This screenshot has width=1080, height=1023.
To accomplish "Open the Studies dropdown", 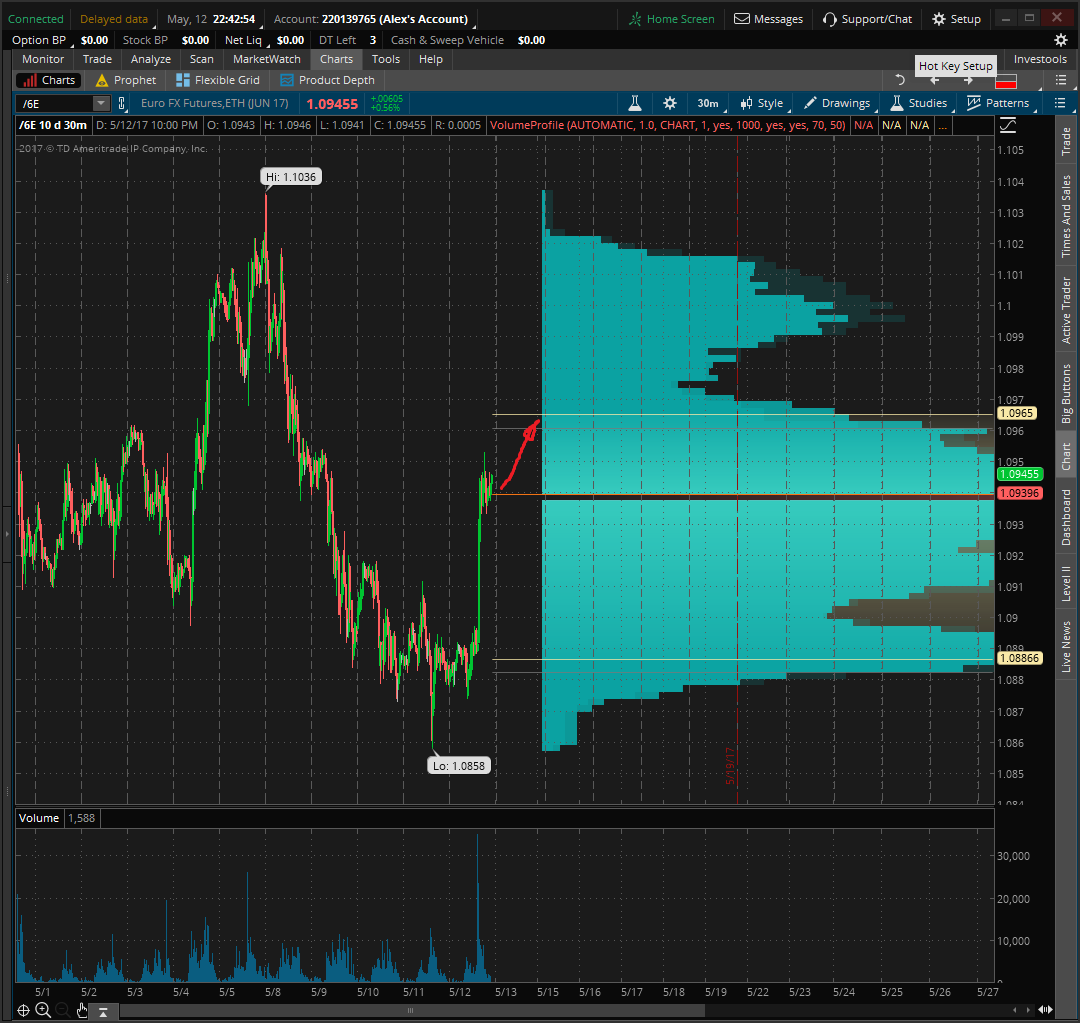I will coord(921,103).
